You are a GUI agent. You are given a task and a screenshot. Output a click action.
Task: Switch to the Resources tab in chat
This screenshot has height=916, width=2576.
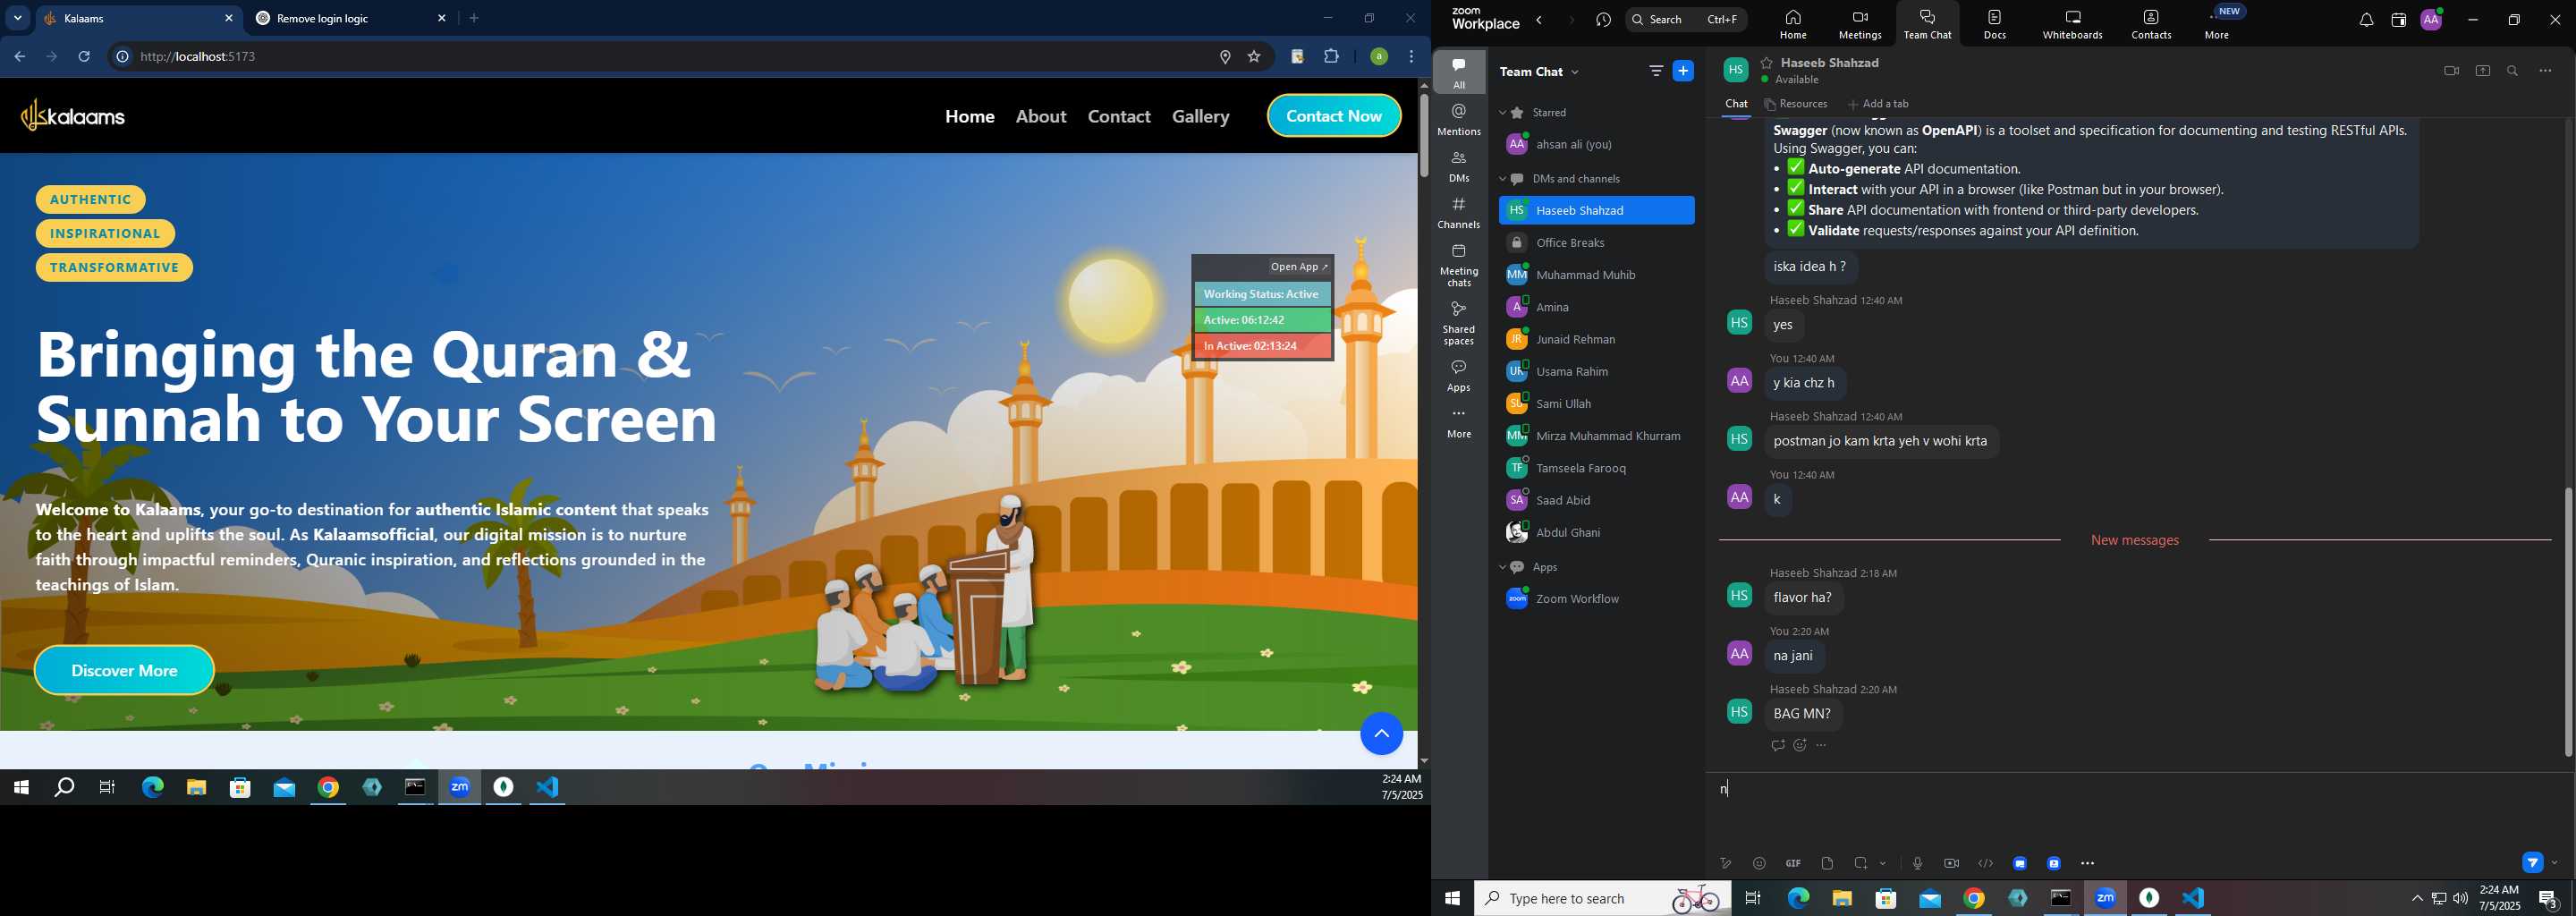1796,104
